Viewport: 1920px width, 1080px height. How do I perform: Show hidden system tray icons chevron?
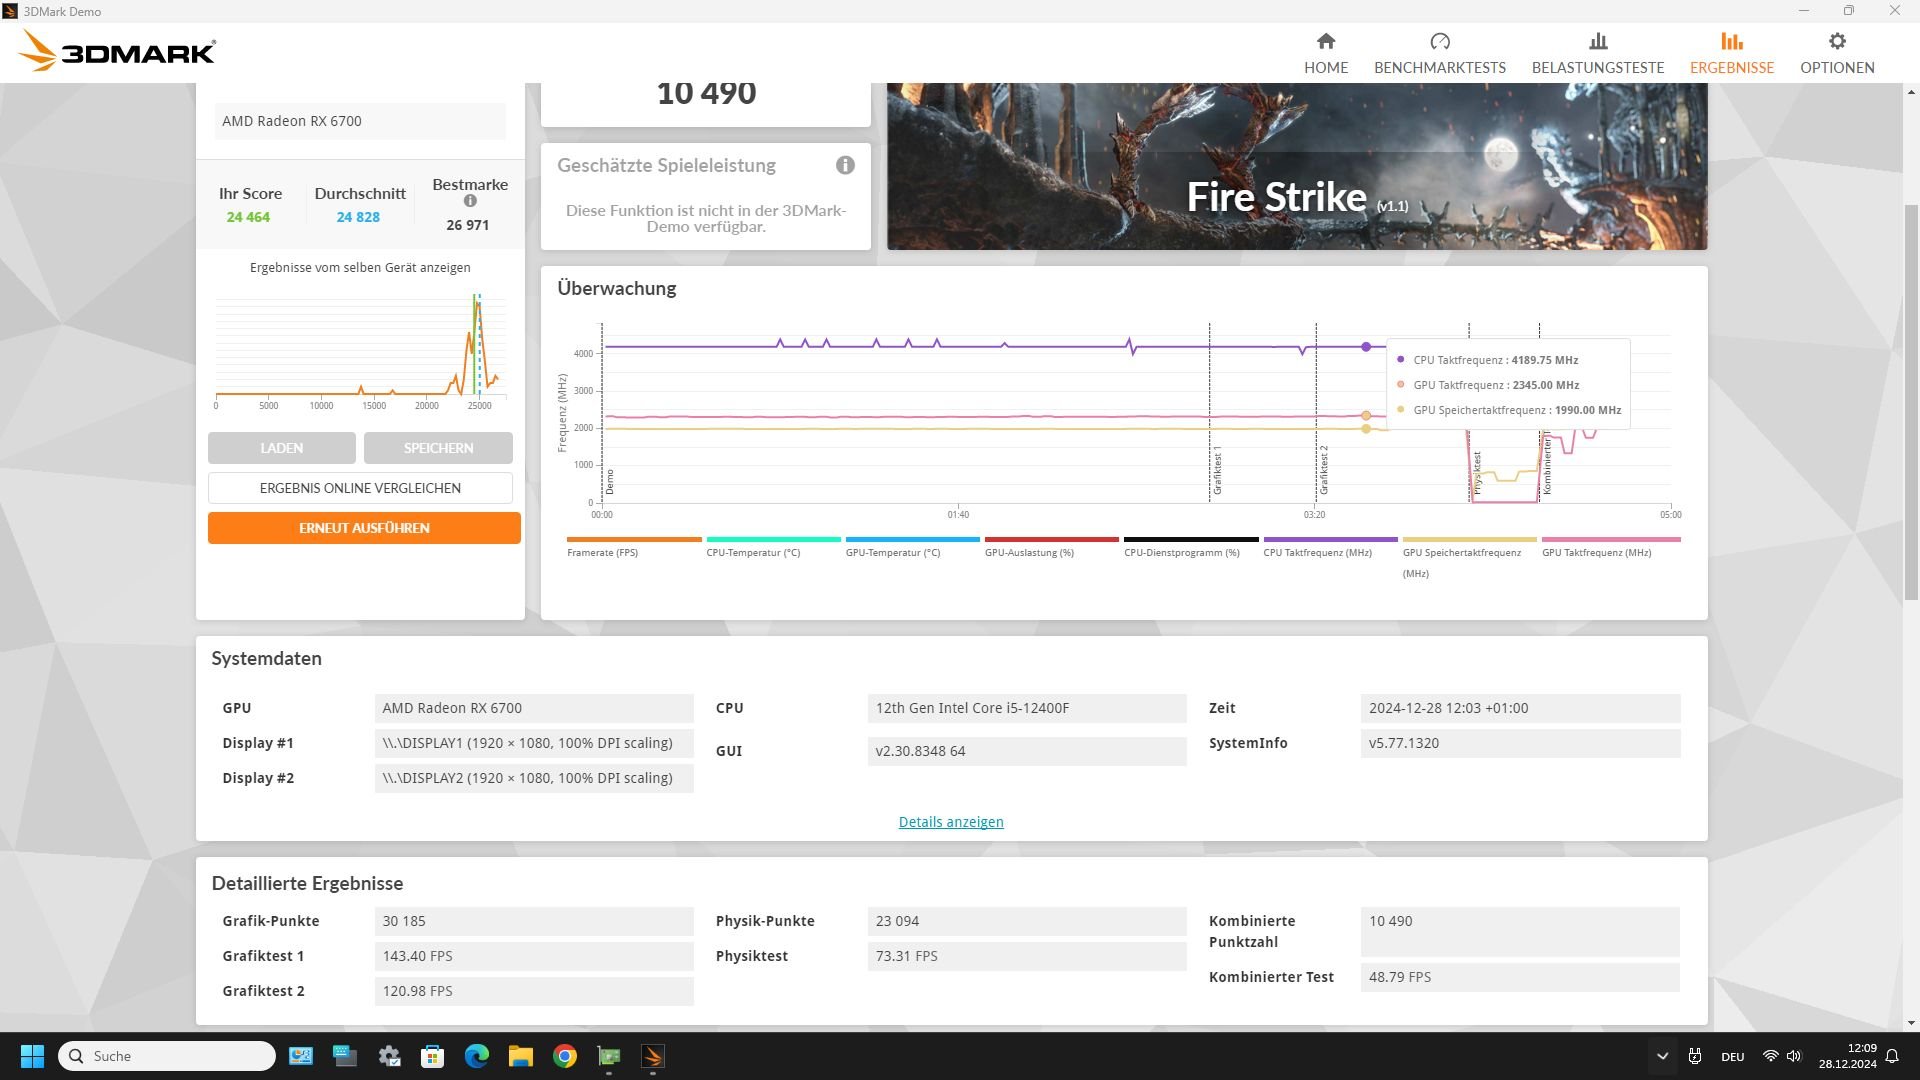click(1662, 1056)
